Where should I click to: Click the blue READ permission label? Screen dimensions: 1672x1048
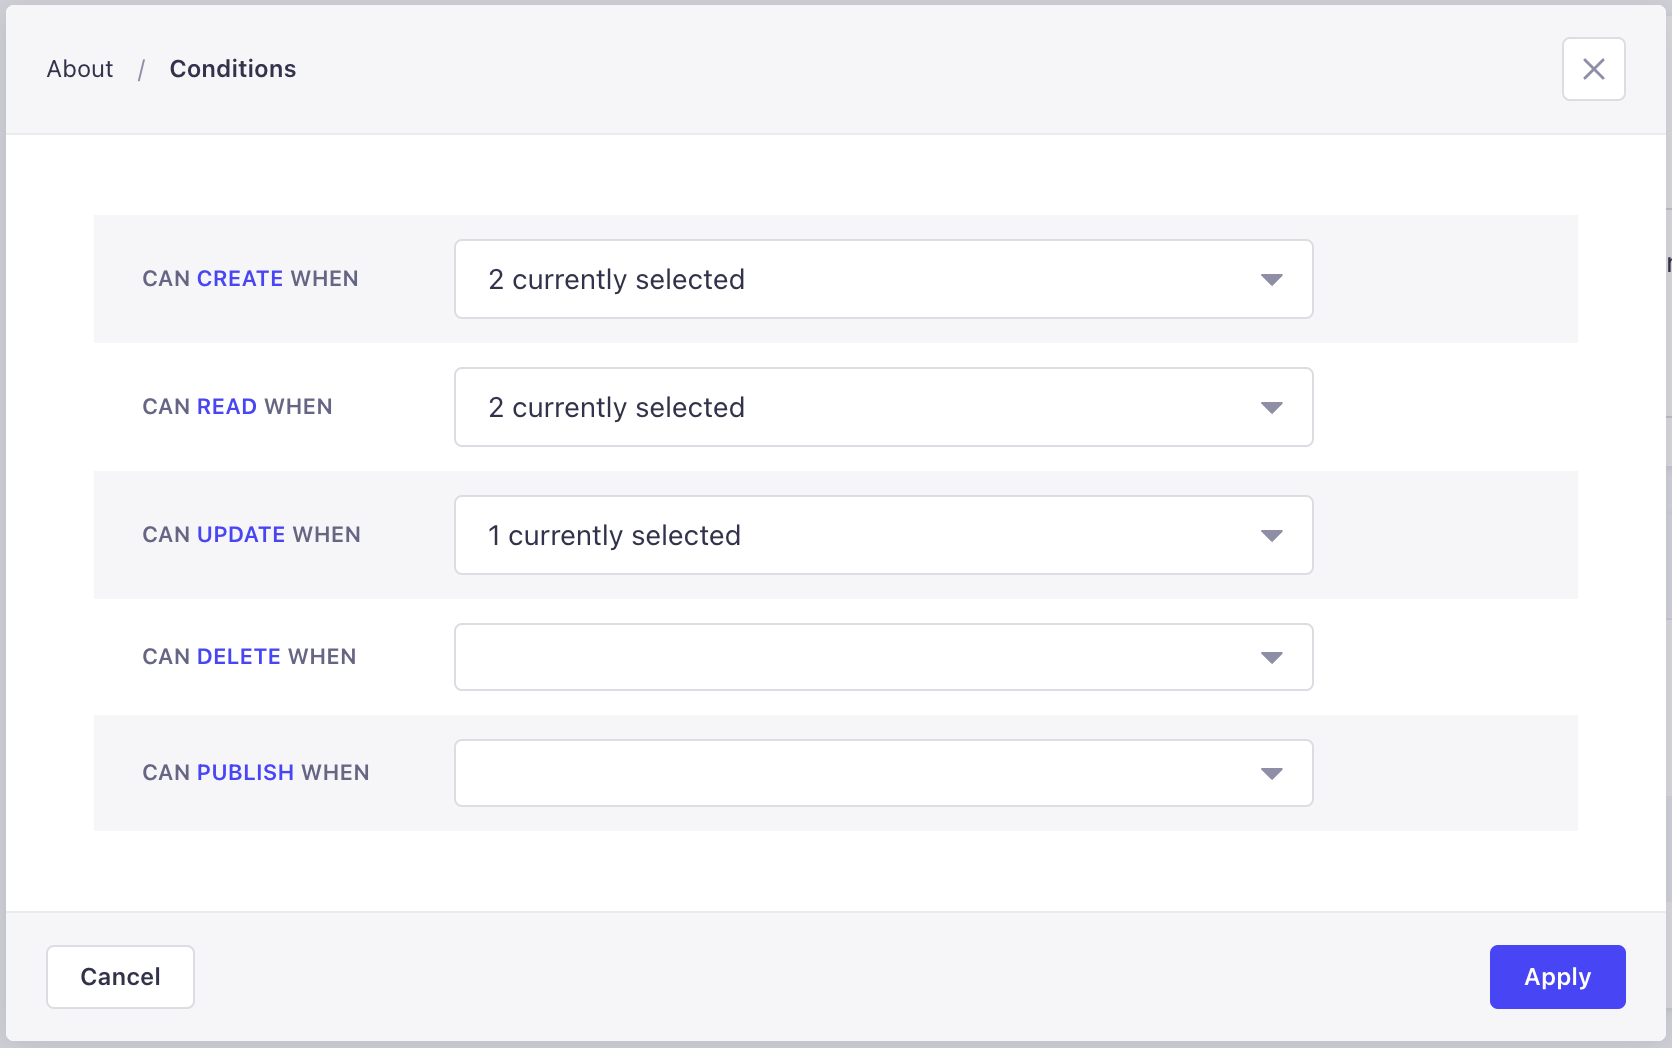pos(225,406)
